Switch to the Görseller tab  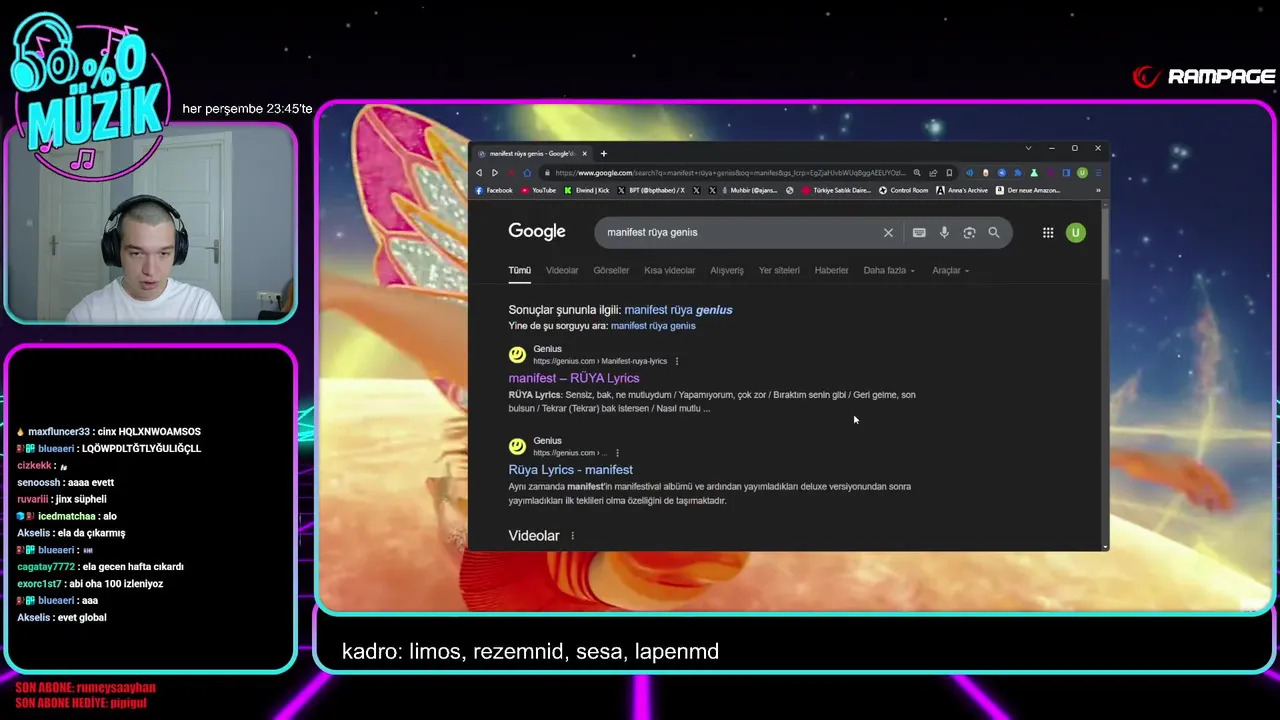click(611, 270)
